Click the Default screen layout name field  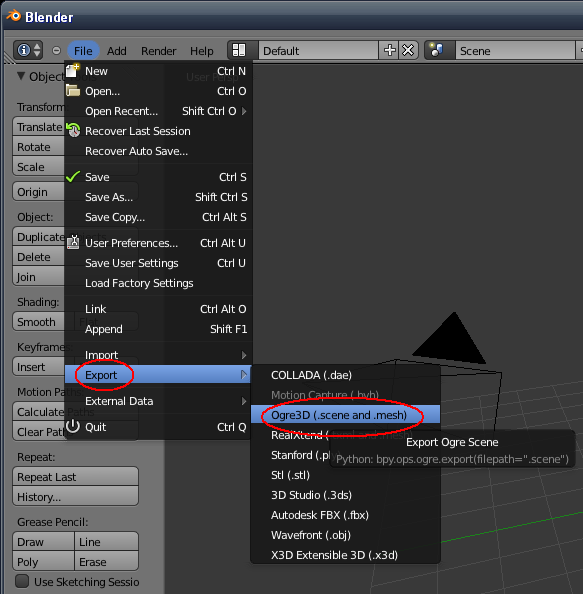(318, 50)
